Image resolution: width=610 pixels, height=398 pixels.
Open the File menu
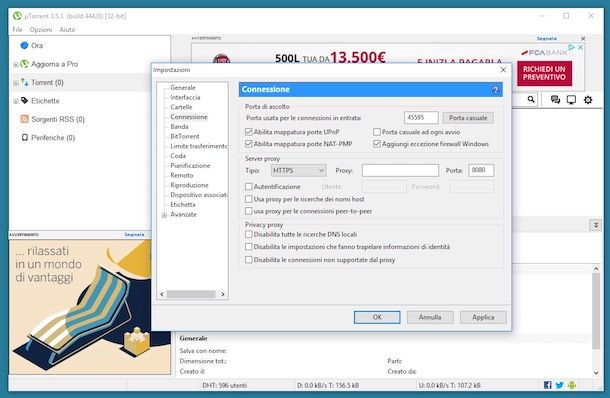[17, 30]
